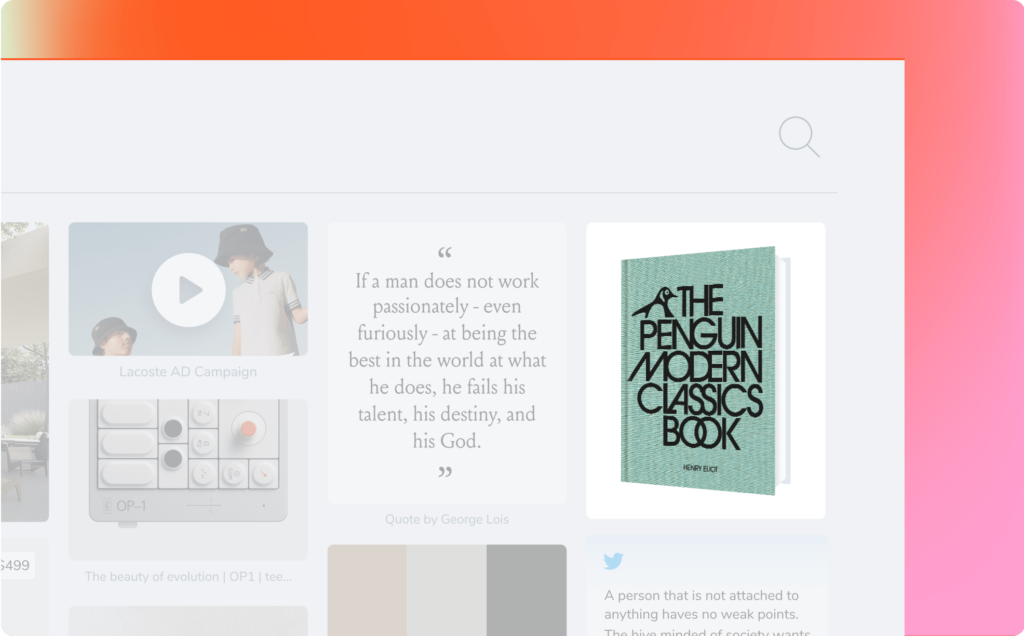Select the beige color swatch
1024x636 pixels.
(367, 590)
